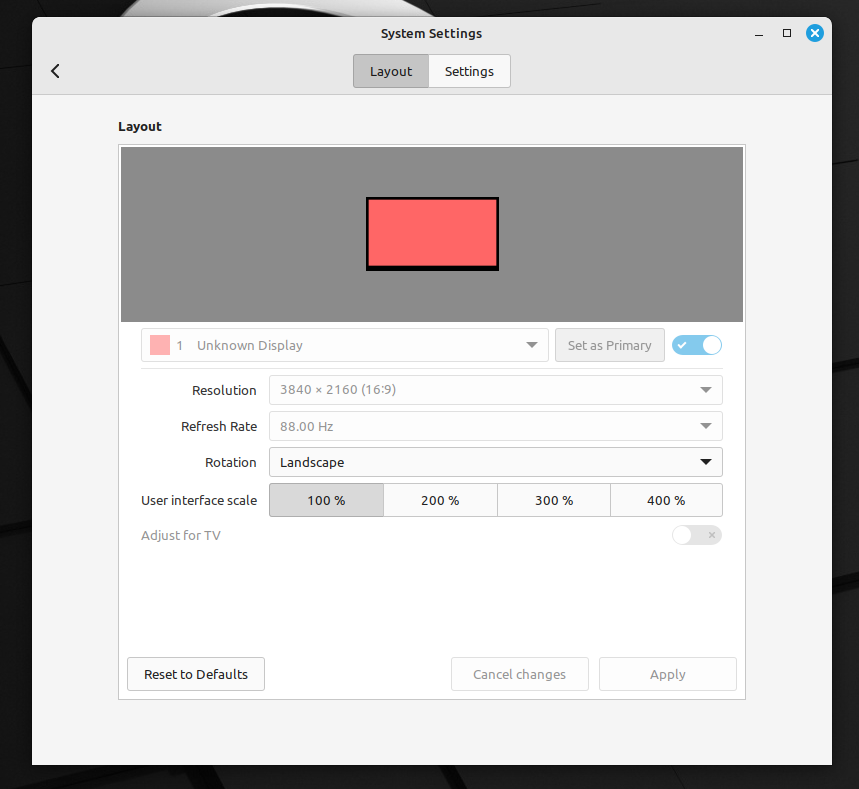
Task: Click the Layout section heading
Action: 140,127
